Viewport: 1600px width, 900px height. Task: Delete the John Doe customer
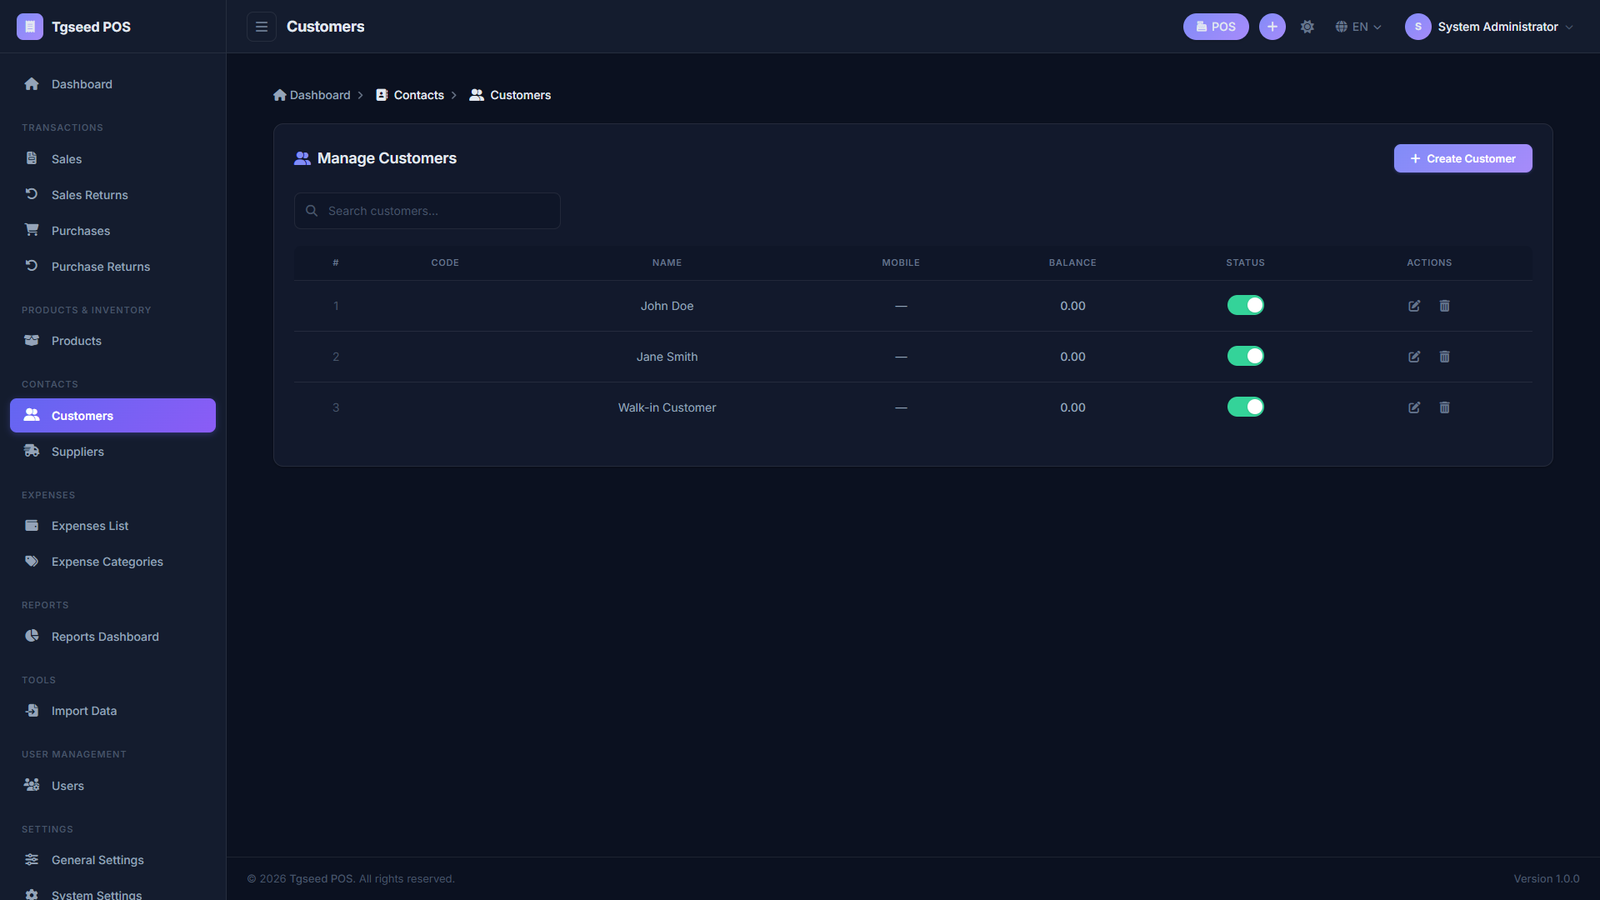pyautogui.click(x=1444, y=306)
